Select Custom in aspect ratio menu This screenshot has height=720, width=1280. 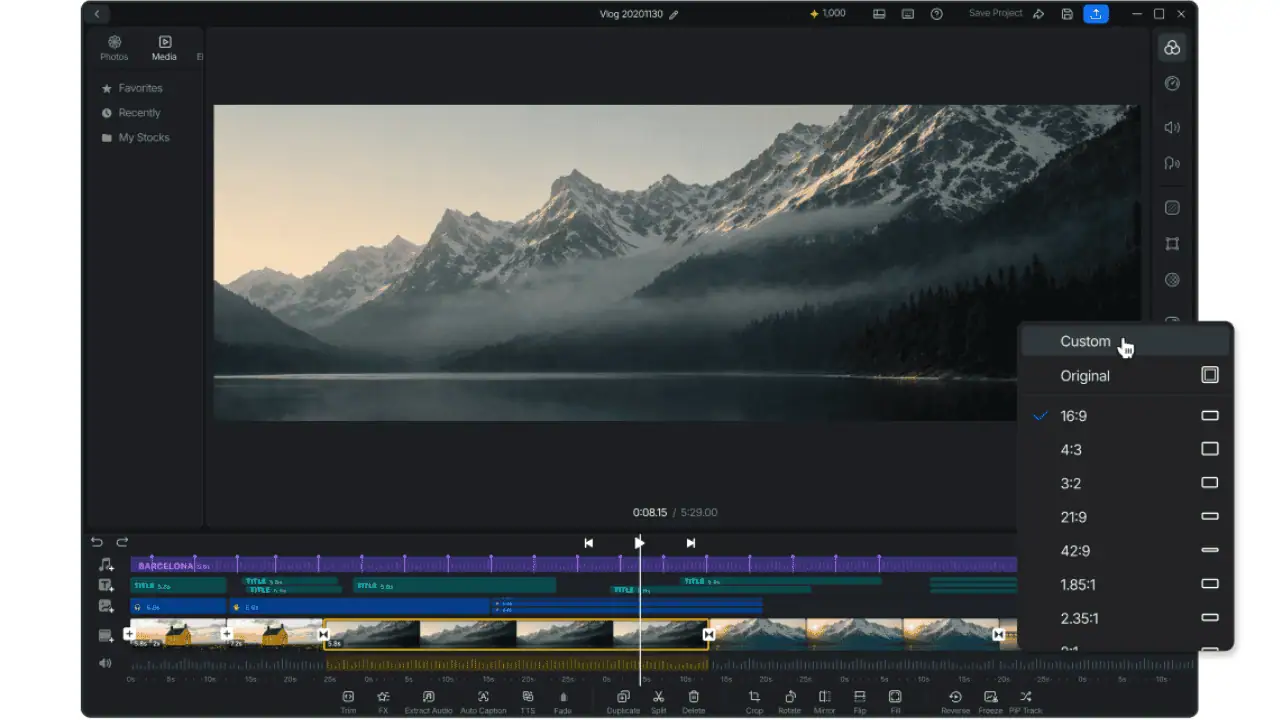[1126, 341]
